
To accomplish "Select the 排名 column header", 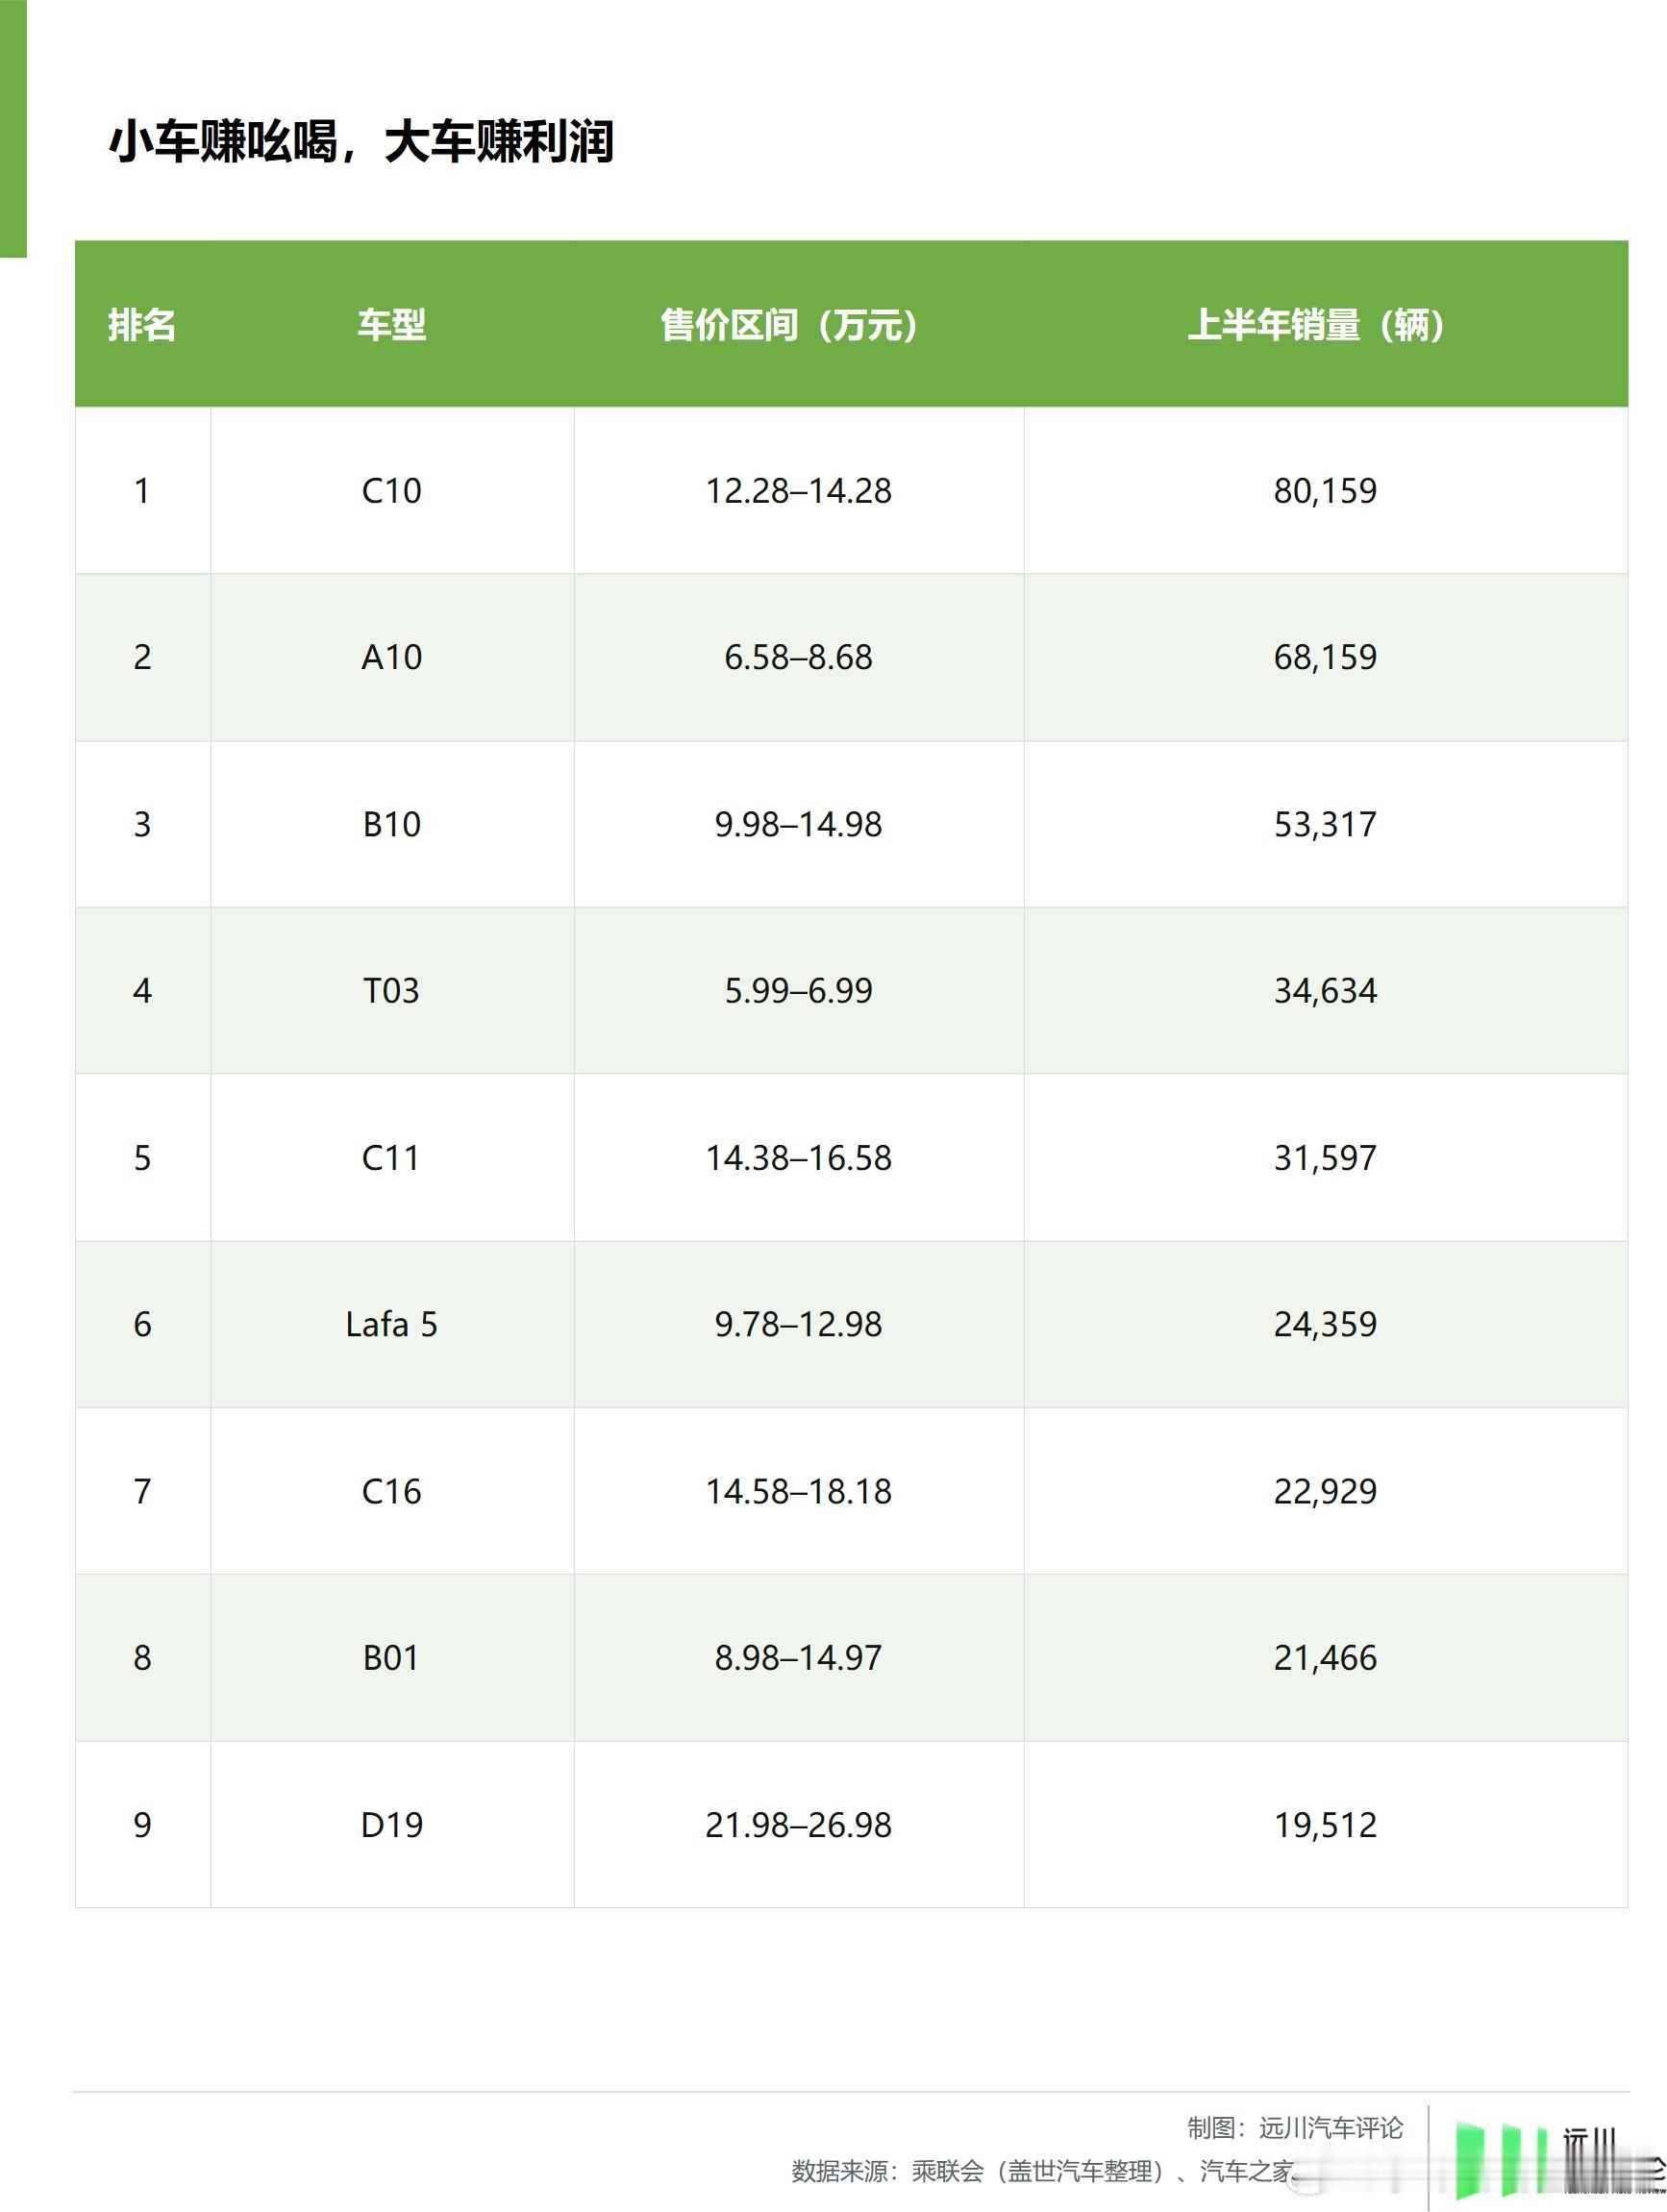I will (x=142, y=325).
